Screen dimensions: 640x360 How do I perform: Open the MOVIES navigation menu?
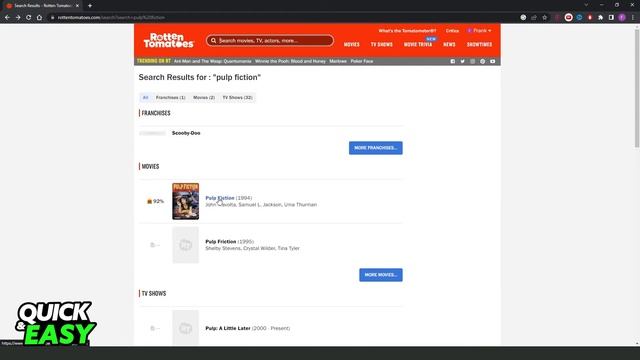click(x=351, y=44)
